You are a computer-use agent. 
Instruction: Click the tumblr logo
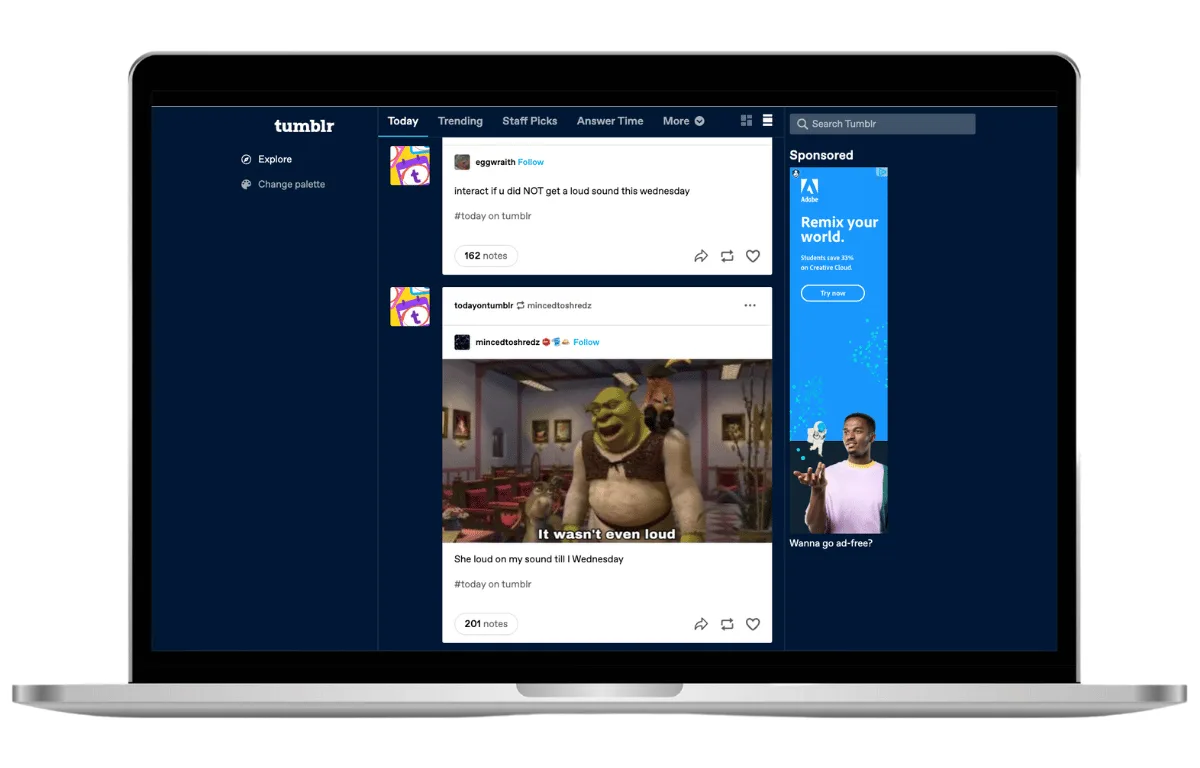(304, 126)
